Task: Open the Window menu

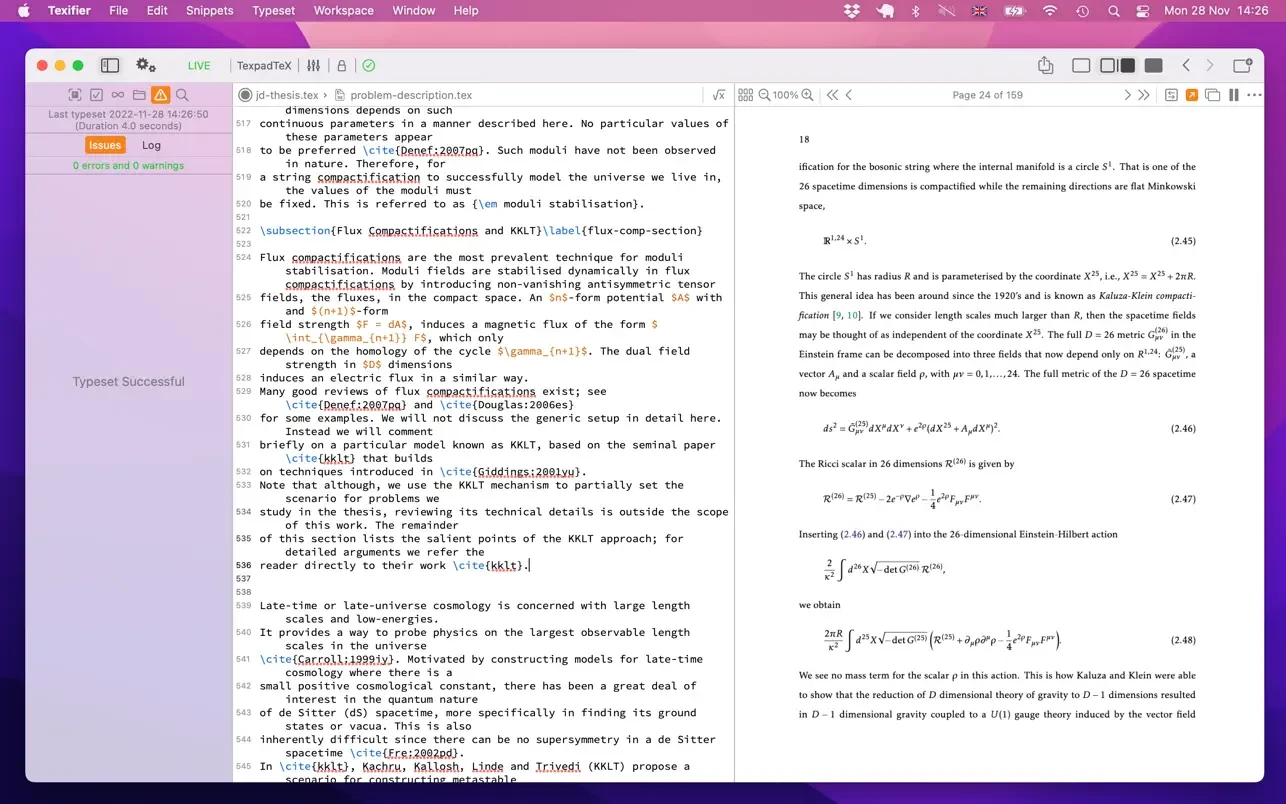Action: click(x=413, y=10)
